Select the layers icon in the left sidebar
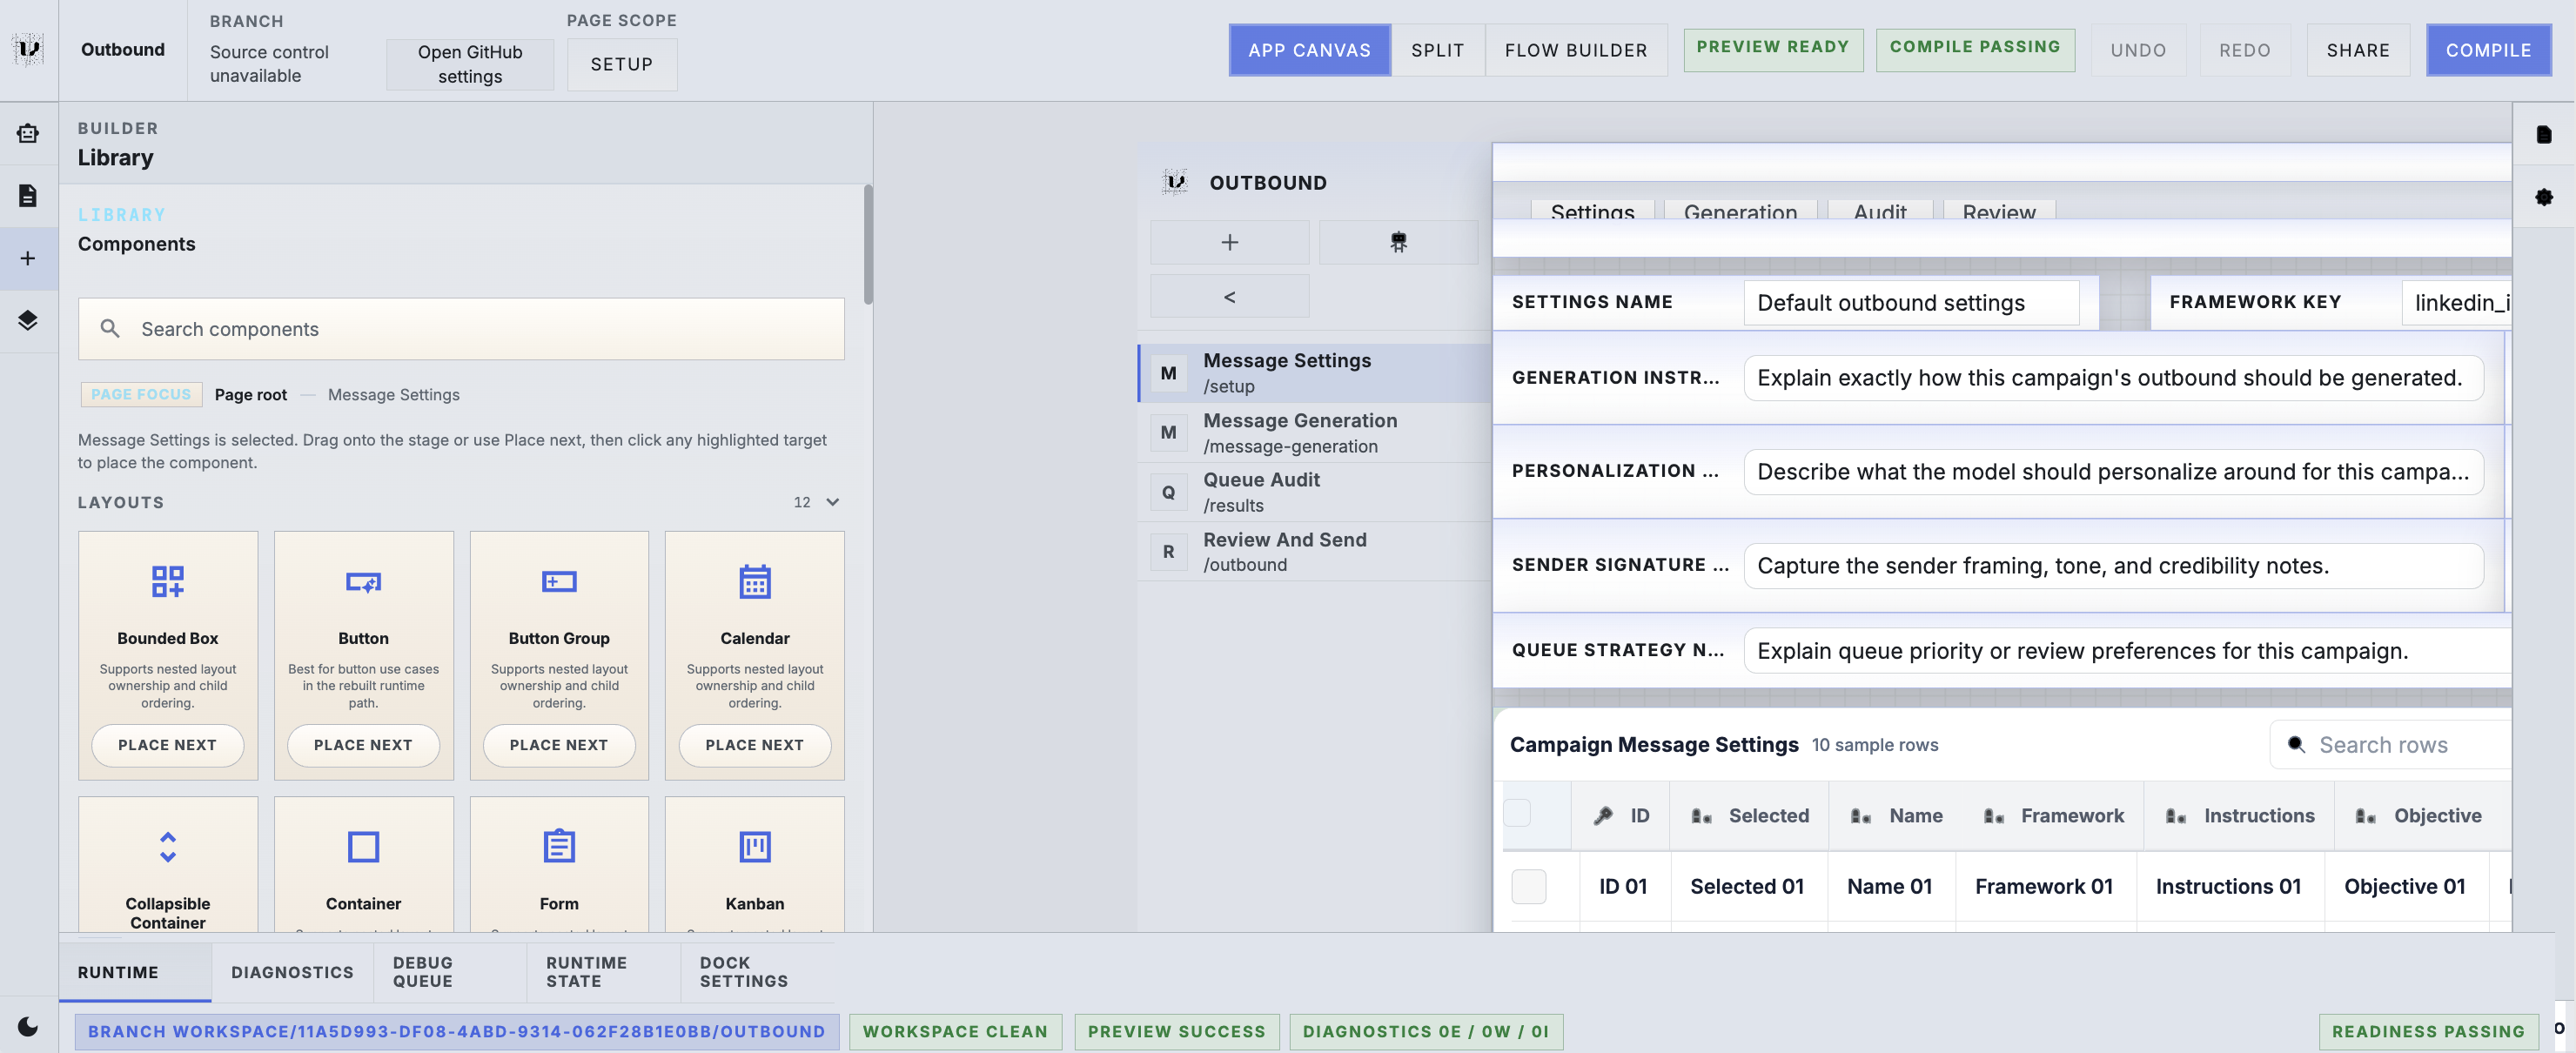 (x=27, y=321)
